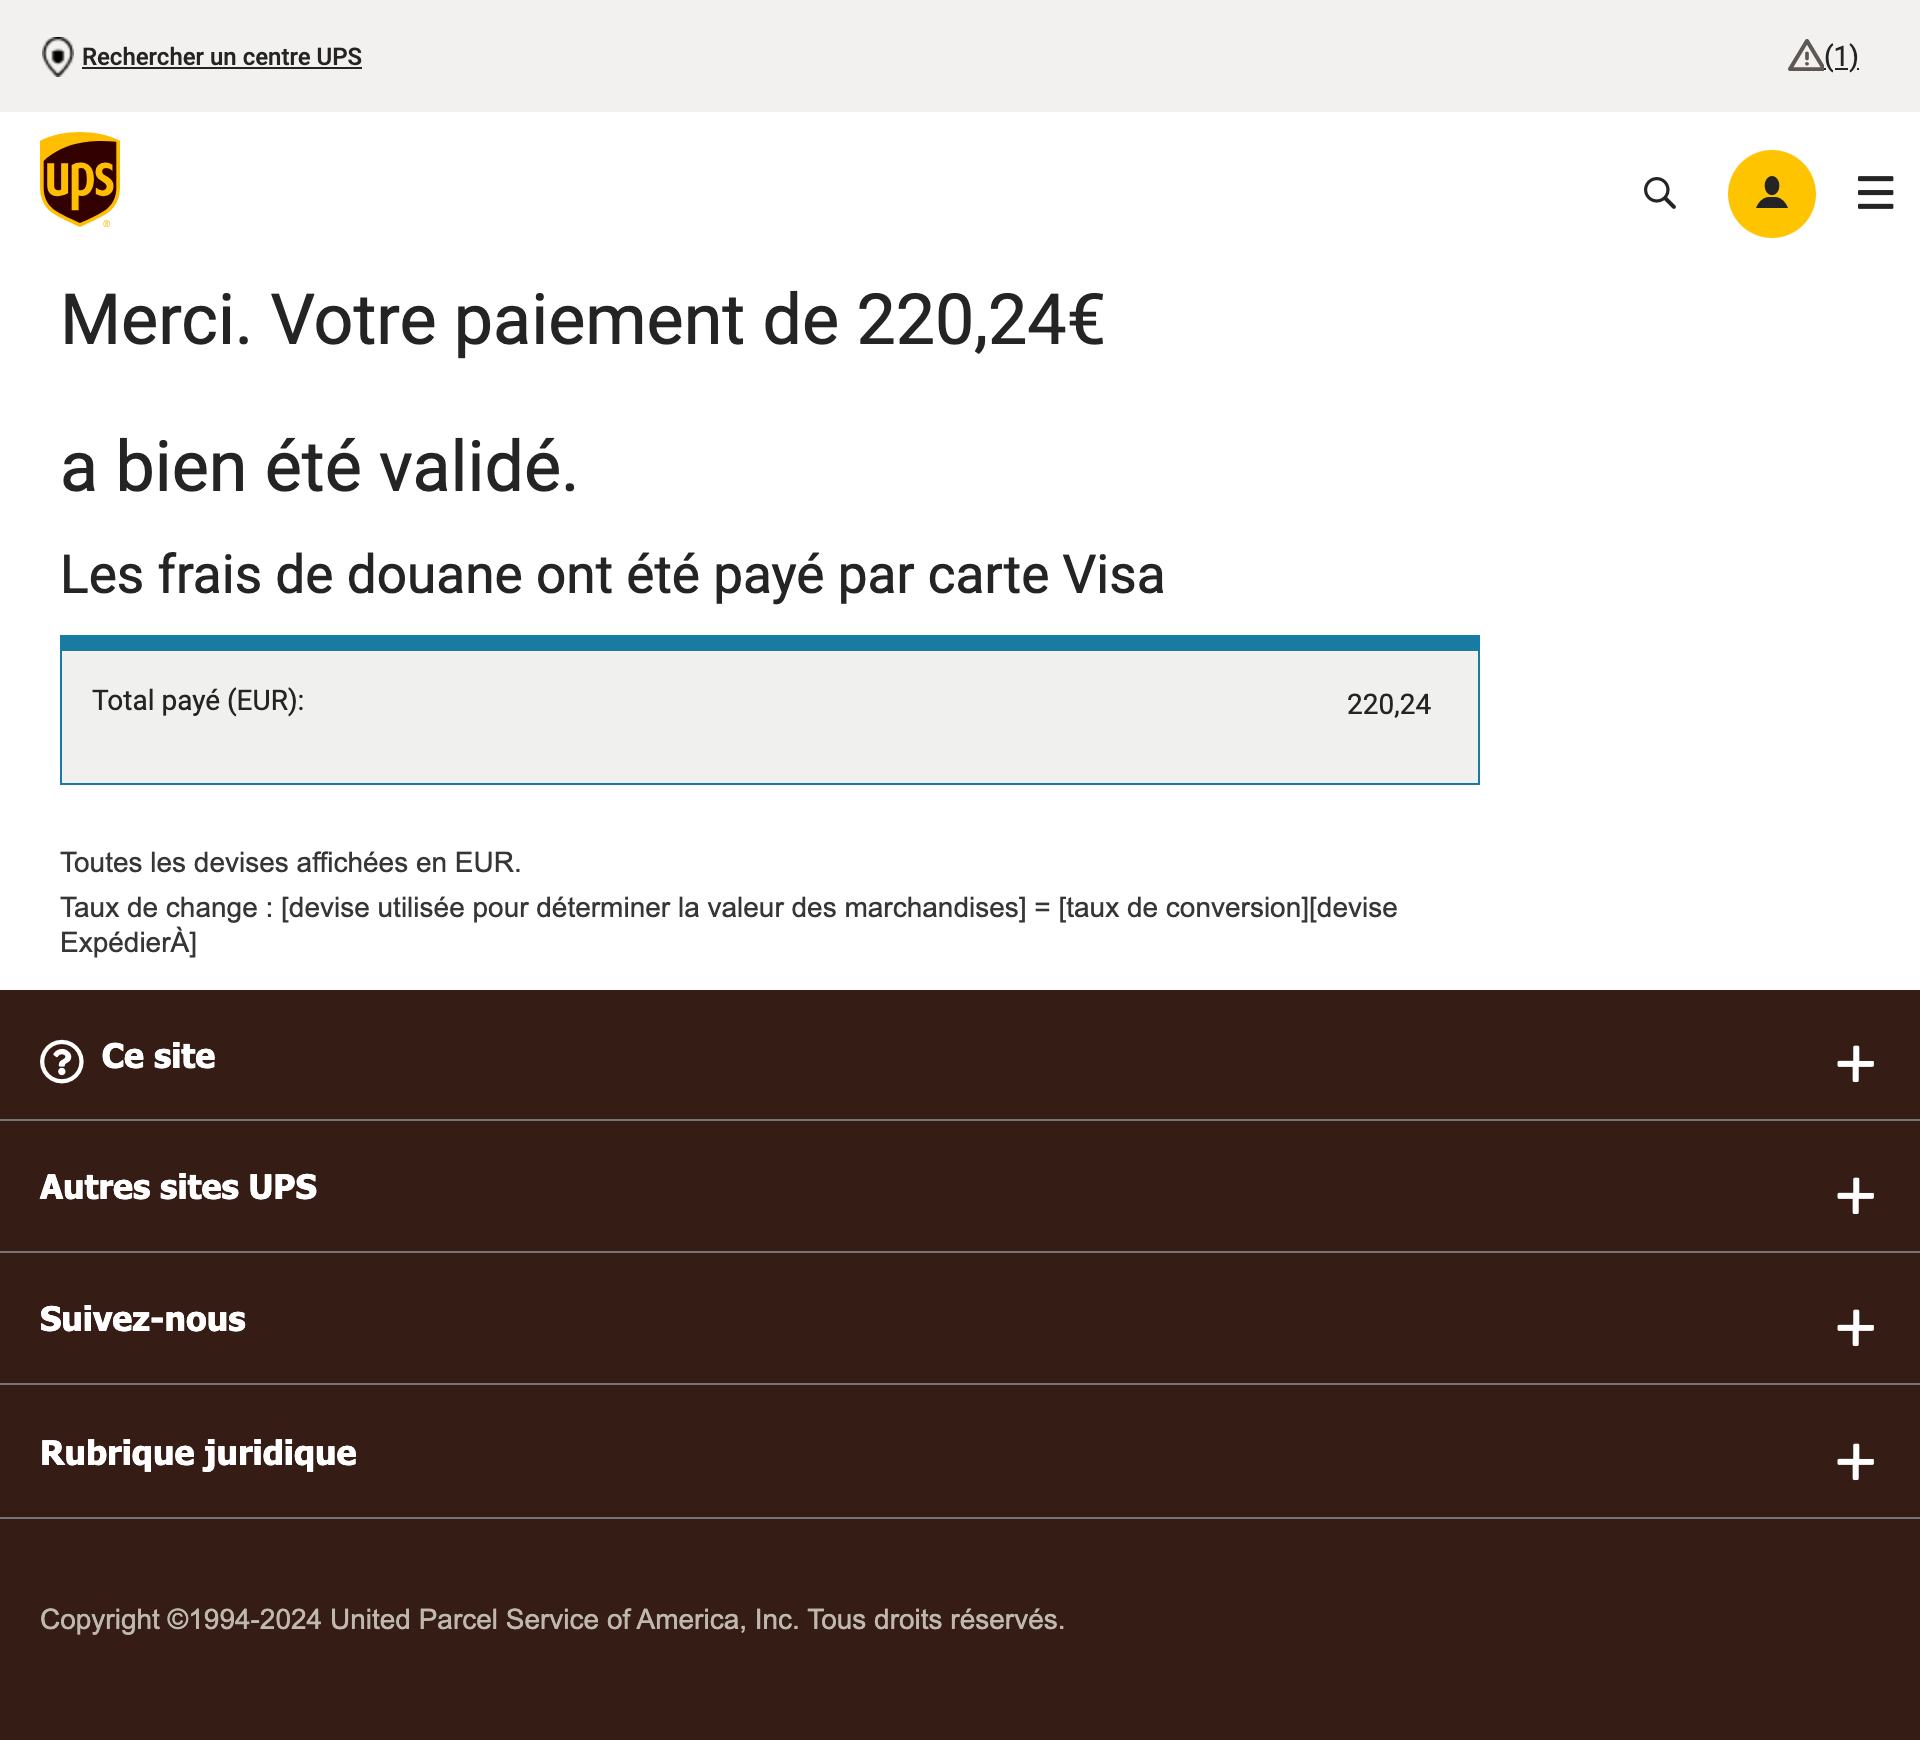Click the Rubrique juridique heading

coord(198,1453)
